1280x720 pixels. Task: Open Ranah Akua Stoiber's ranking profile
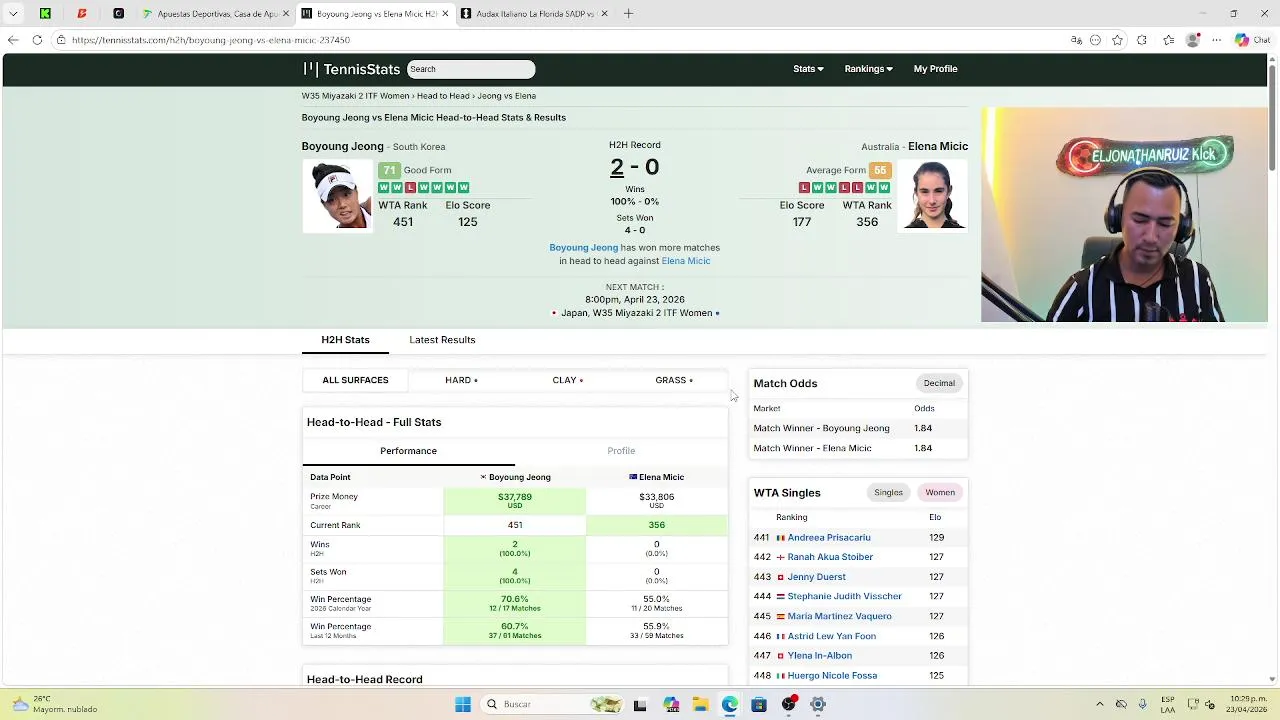tap(830, 557)
